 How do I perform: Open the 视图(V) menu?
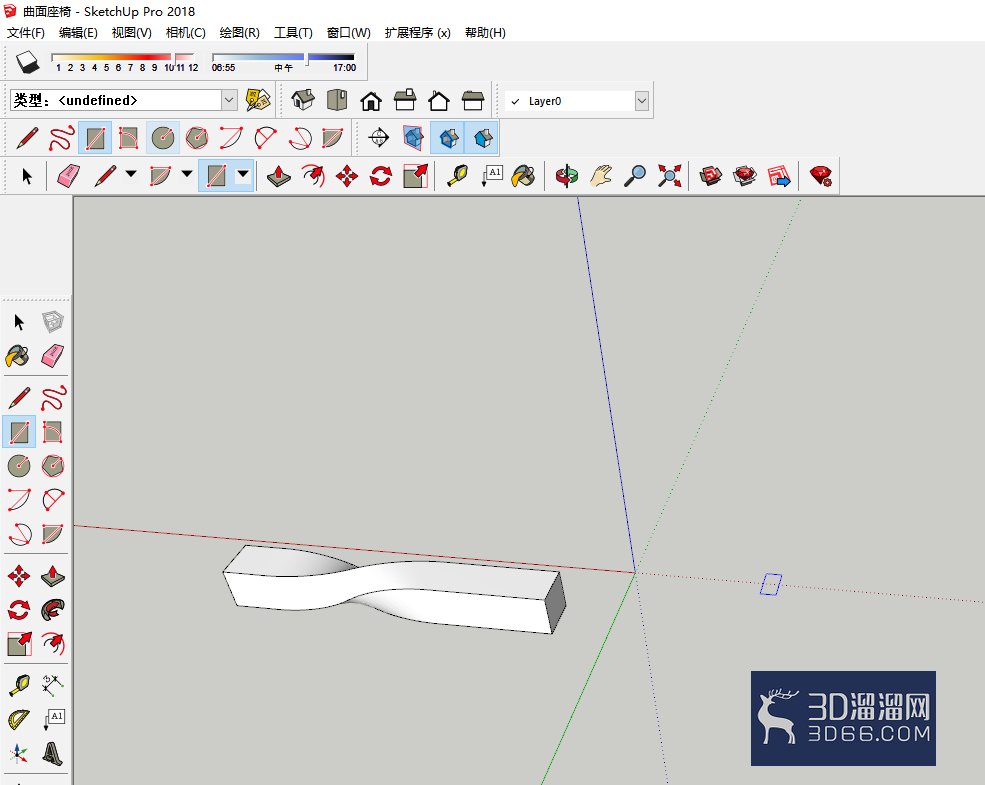(131, 33)
